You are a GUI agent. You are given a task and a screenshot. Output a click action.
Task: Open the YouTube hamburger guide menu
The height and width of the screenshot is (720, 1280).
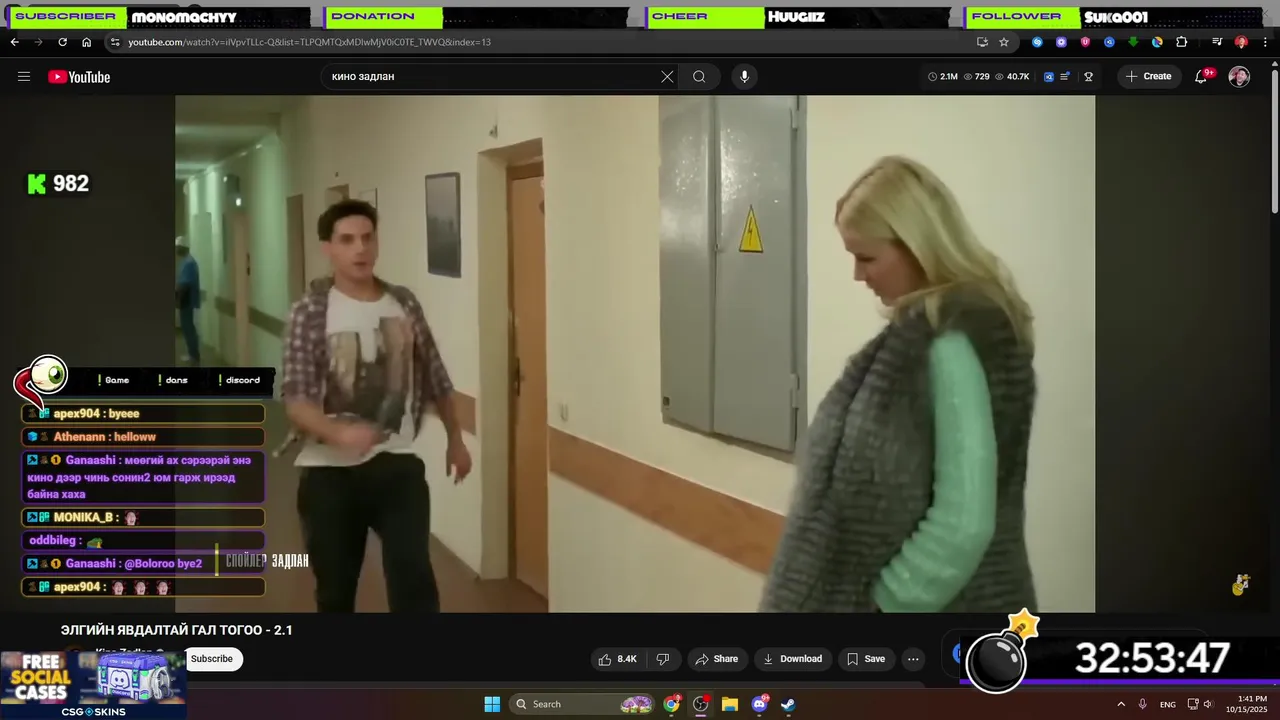point(24,77)
